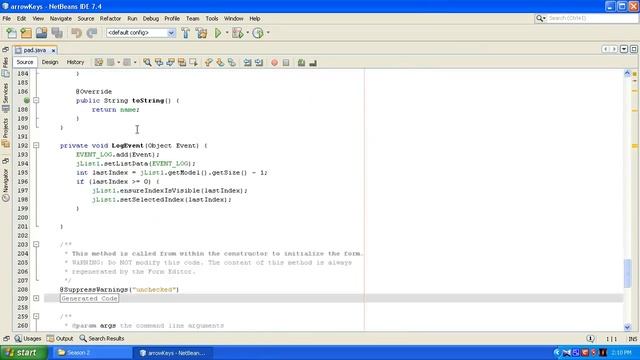This screenshot has width=640, height=360.
Task: Toggle Rectangular Selection editor icon
Action: point(193,62)
